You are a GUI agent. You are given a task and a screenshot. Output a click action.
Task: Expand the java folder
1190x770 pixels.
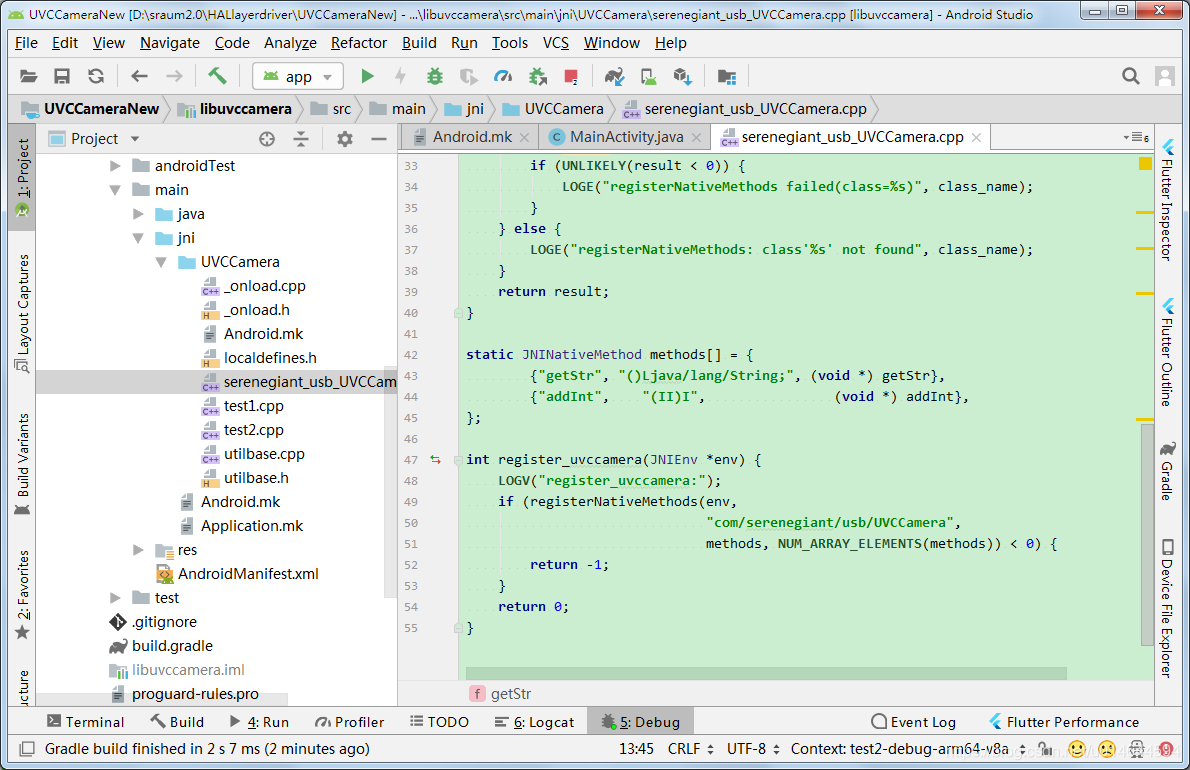[138, 215]
